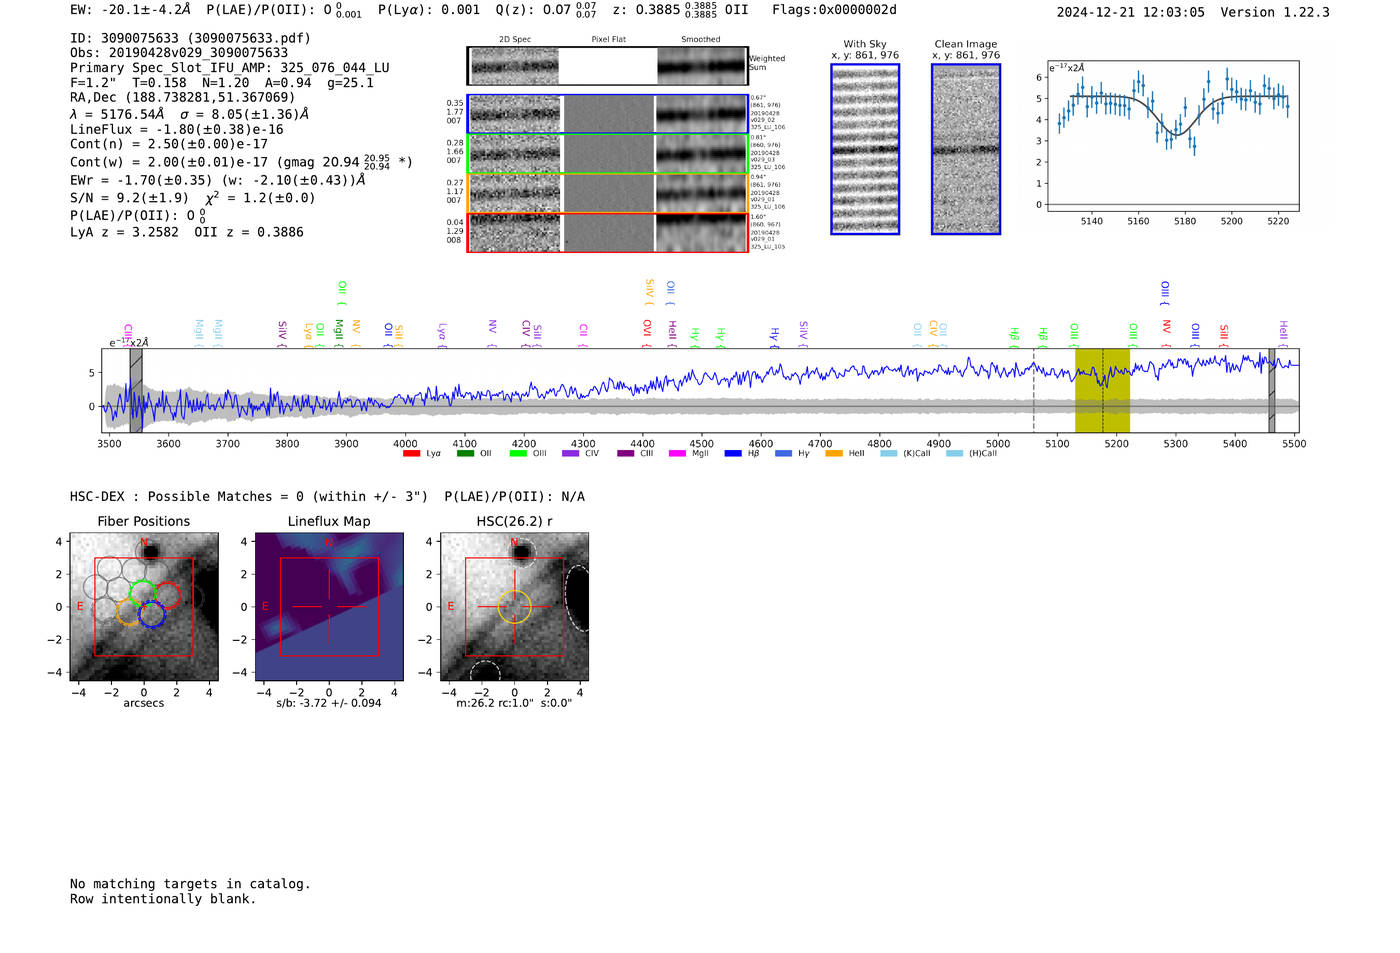Click the EWr = -1.70 line
The image size is (1400, 953).
pyautogui.click(x=218, y=180)
